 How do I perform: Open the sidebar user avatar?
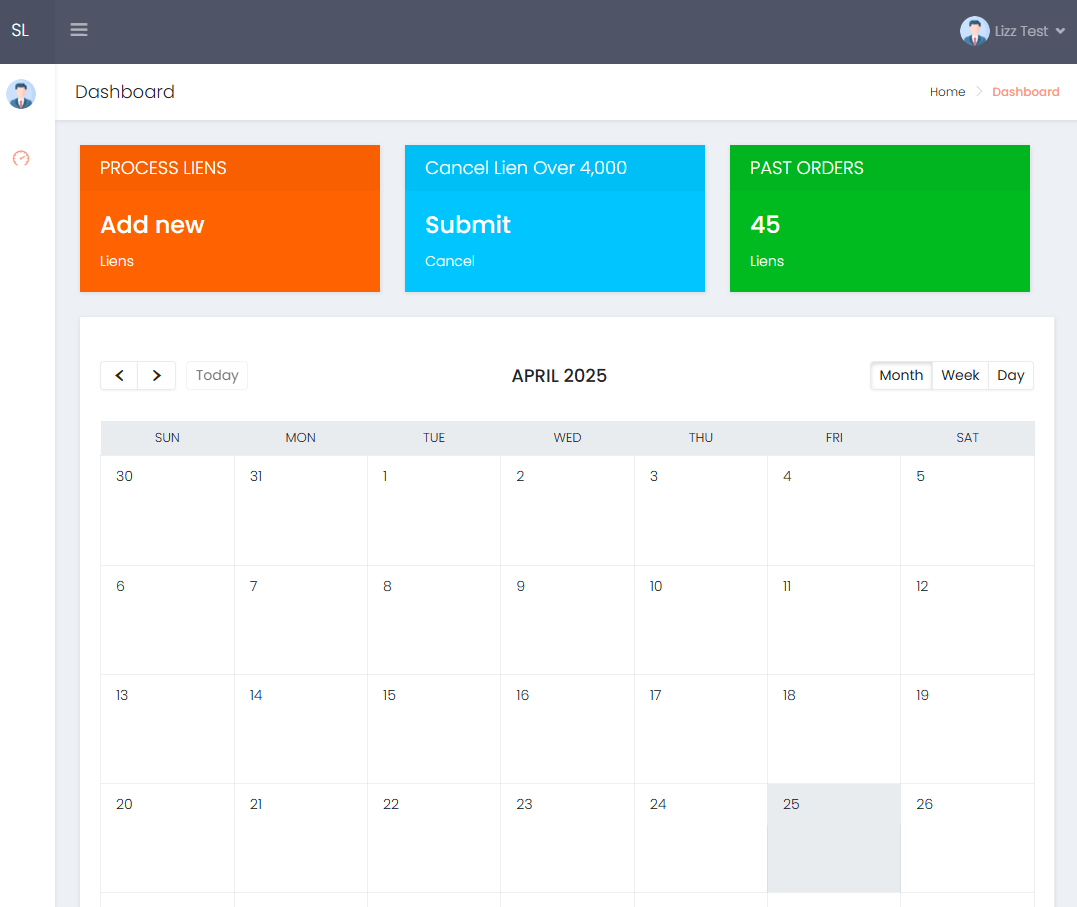(x=21, y=94)
